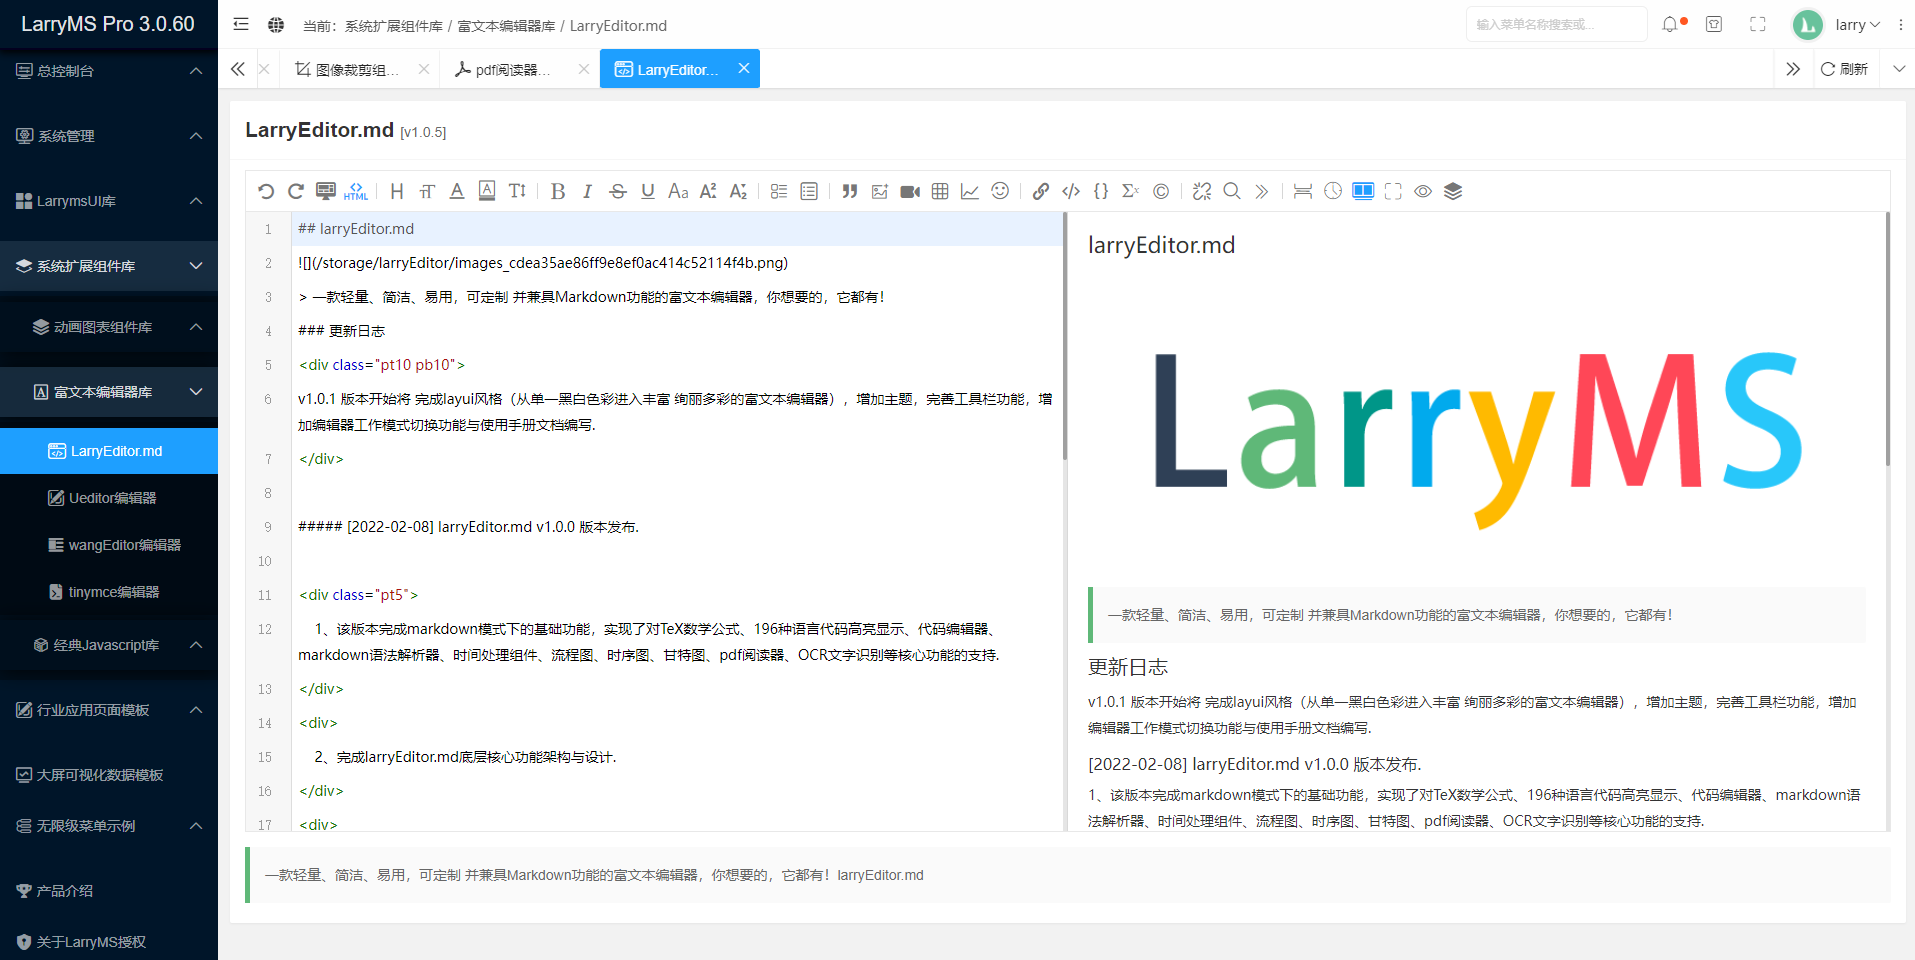Insert copyright special character
Screen dimensions: 1915x960
[1161, 191]
